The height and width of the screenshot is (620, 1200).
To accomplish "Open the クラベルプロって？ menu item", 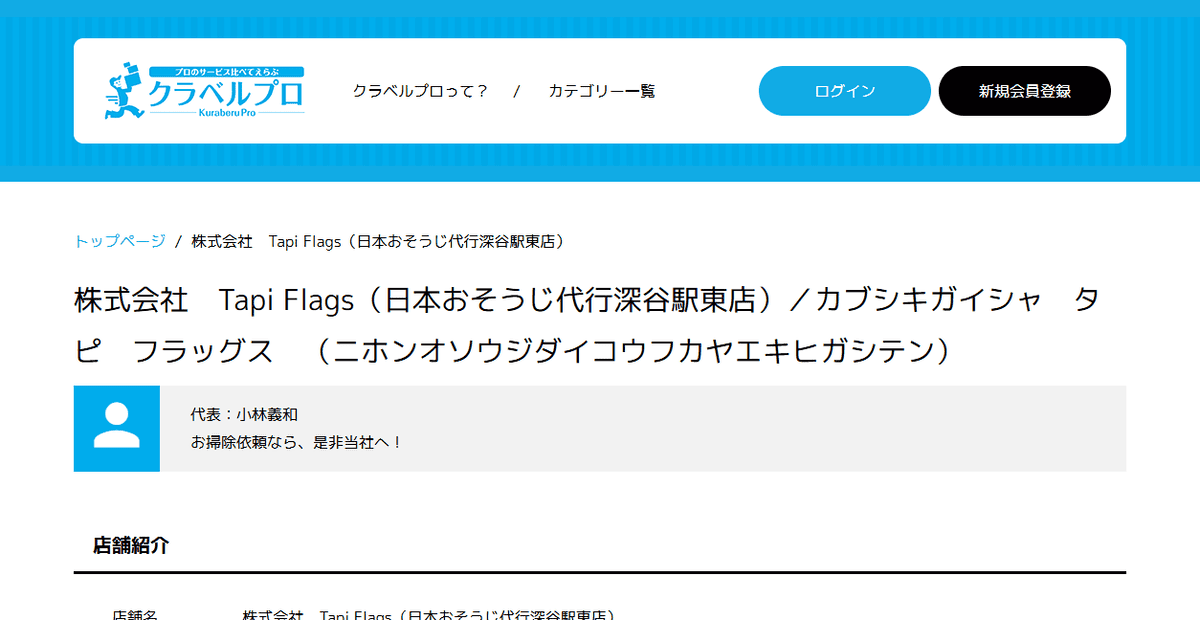I will tap(420, 91).
